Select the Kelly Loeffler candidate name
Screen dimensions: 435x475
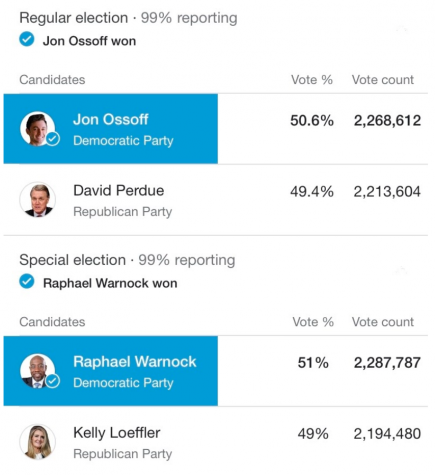117,433
